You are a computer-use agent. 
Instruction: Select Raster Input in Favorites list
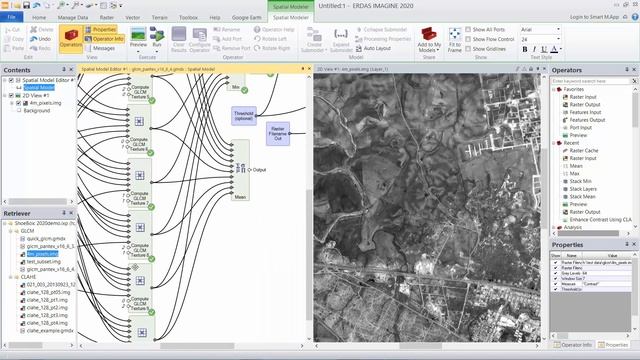[x=583, y=97]
